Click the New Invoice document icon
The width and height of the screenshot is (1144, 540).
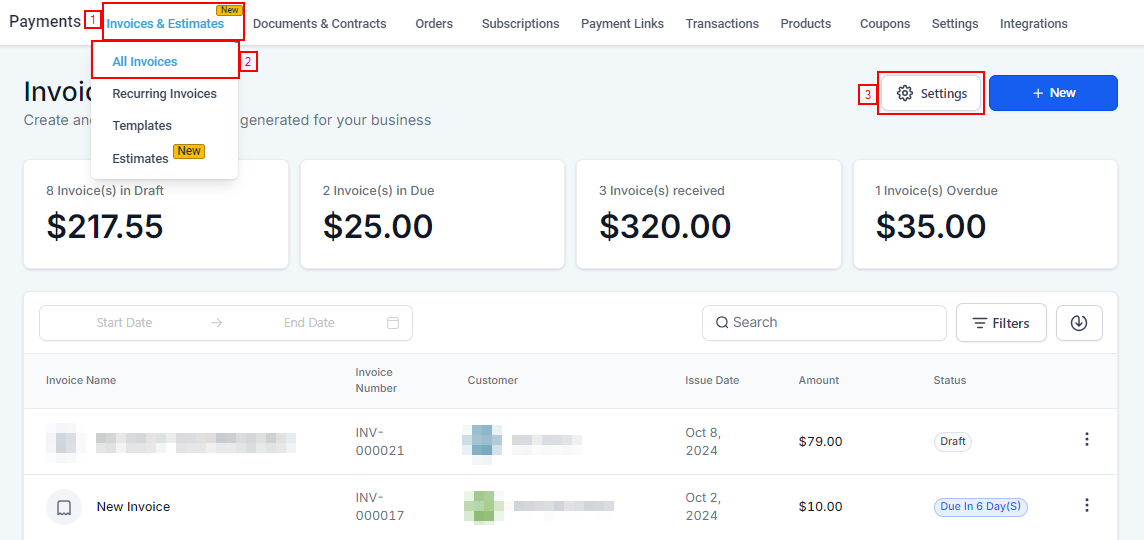(x=64, y=507)
